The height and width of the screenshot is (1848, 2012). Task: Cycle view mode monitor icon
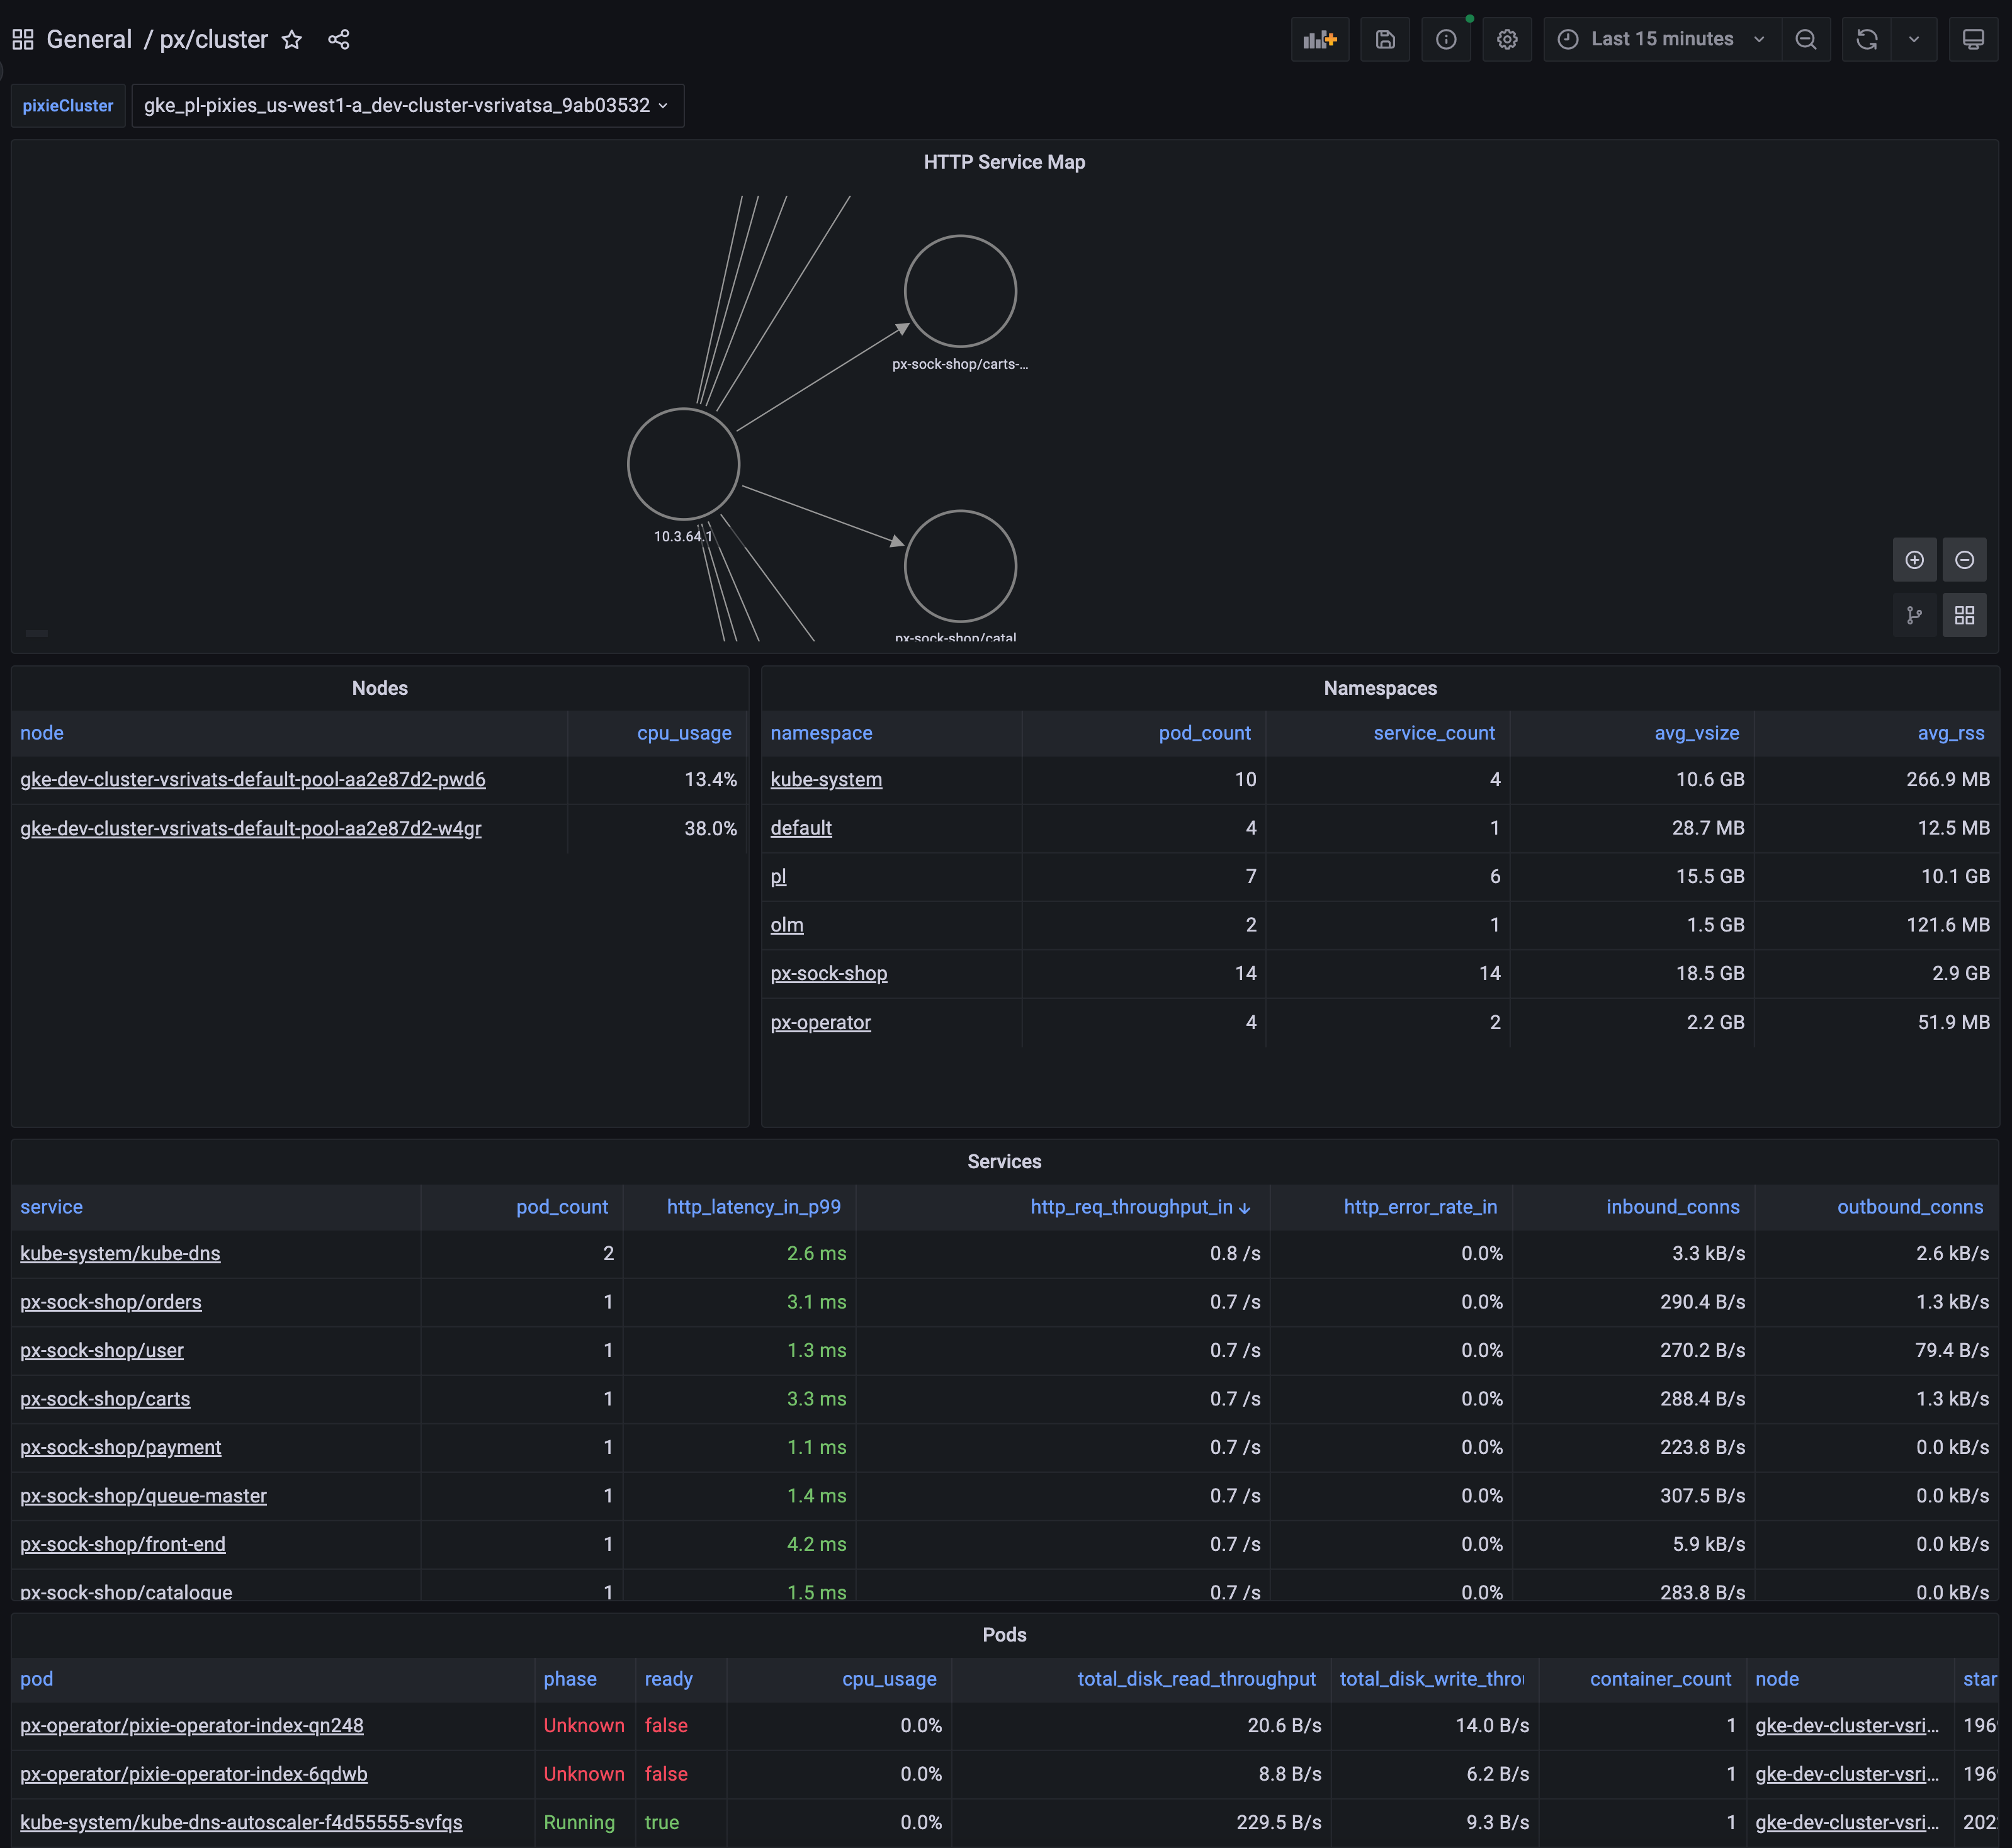click(1973, 39)
